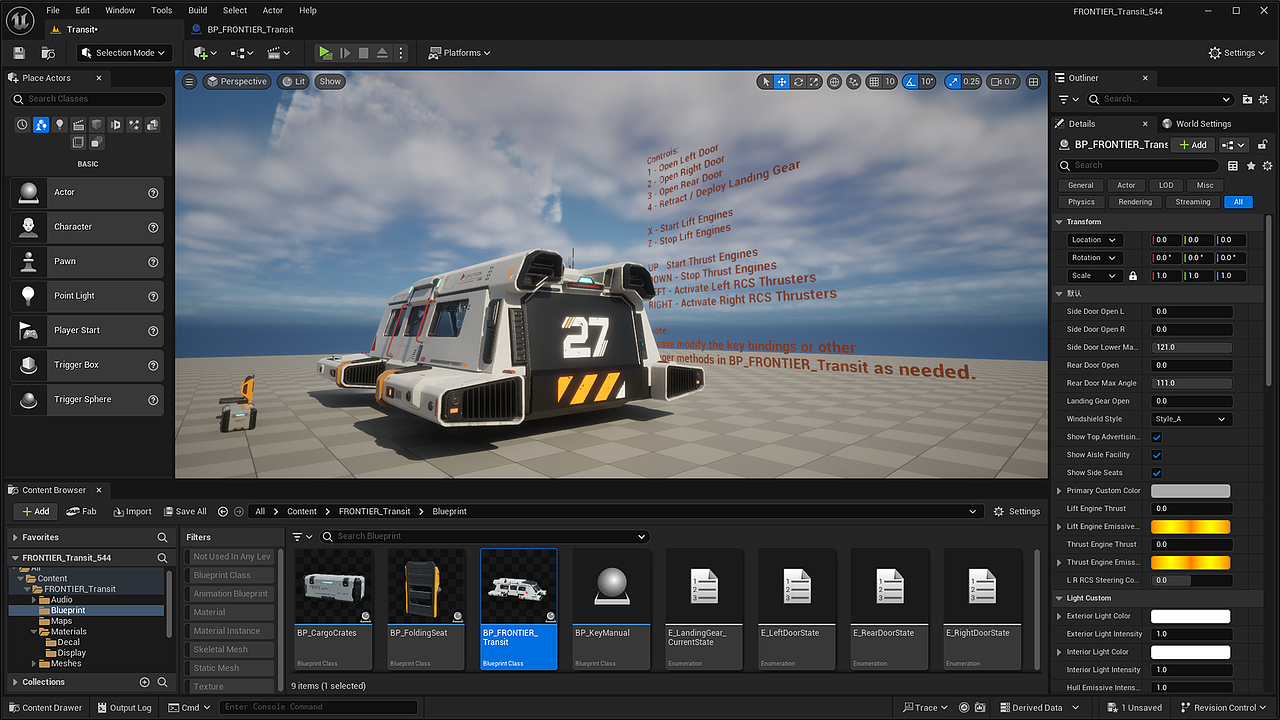Screen dimensions: 1280x720
Task: Switch to the BP_FRONTIER_Transit editor tab
Action: click(x=243, y=29)
